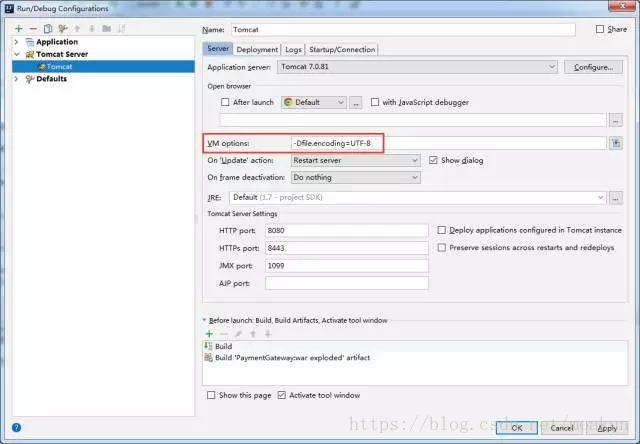Screen dimensions: 640x444
Task: Click the Cancel button
Action: pyautogui.click(x=562, y=428)
